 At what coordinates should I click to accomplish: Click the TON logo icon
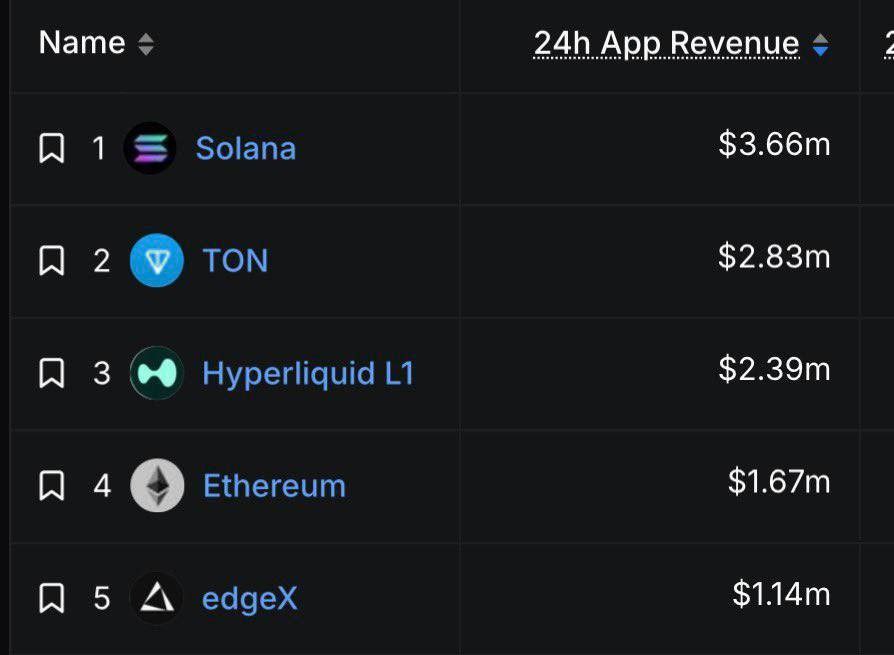[x=157, y=261]
